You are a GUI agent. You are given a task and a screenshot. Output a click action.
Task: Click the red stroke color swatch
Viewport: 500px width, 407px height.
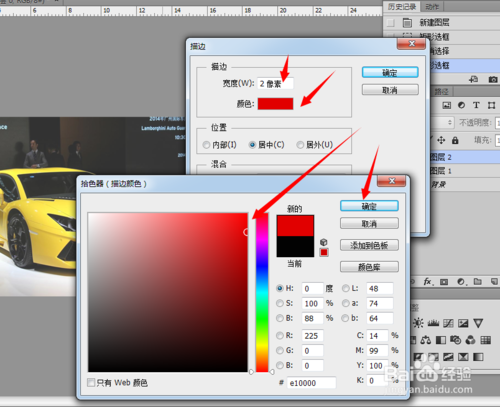coord(275,104)
